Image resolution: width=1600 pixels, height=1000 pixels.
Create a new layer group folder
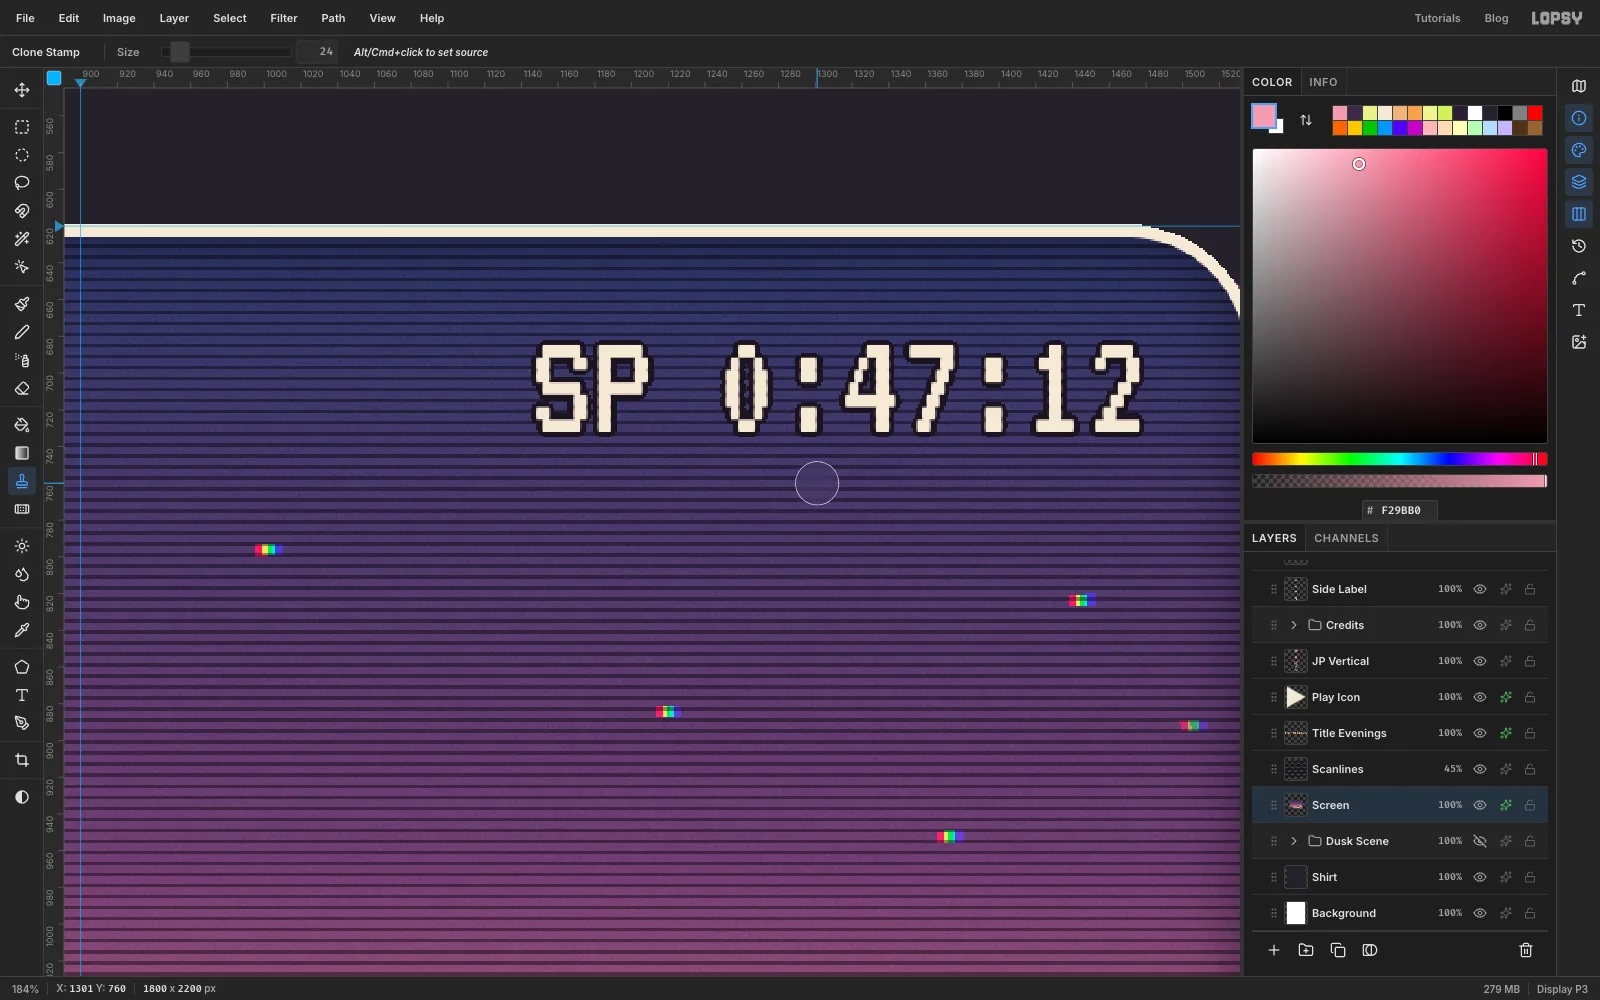click(1306, 950)
